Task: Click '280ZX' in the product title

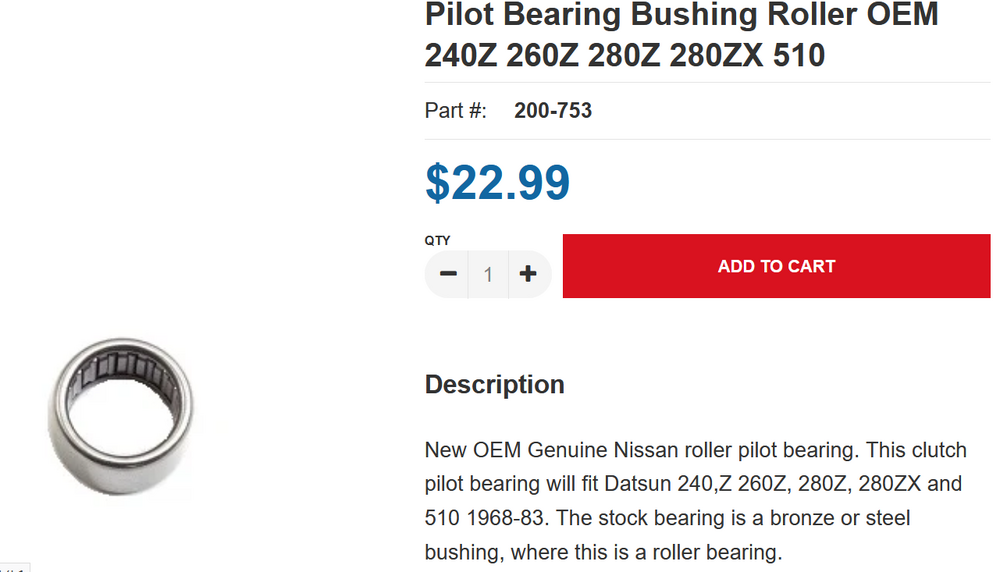Action: [716, 55]
